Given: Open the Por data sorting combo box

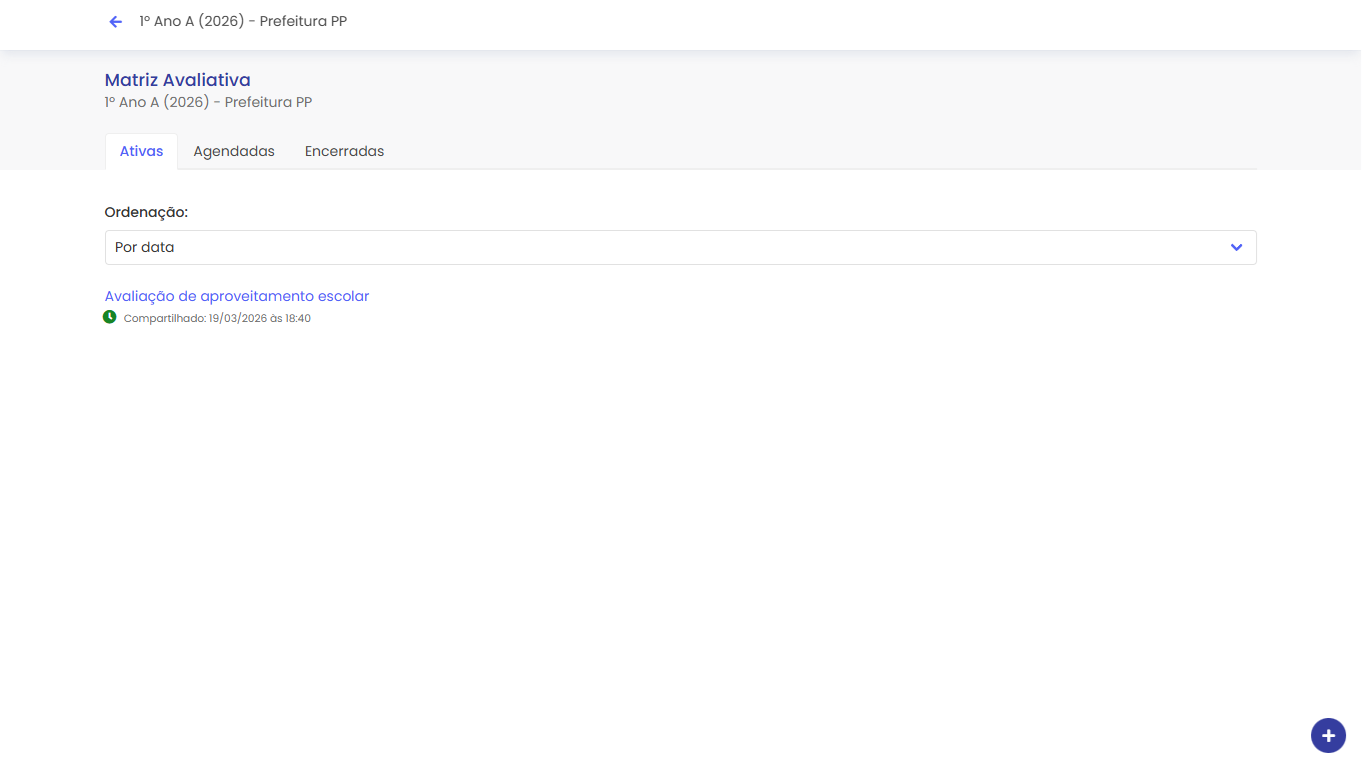Looking at the screenshot, I should tap(680, 247).
